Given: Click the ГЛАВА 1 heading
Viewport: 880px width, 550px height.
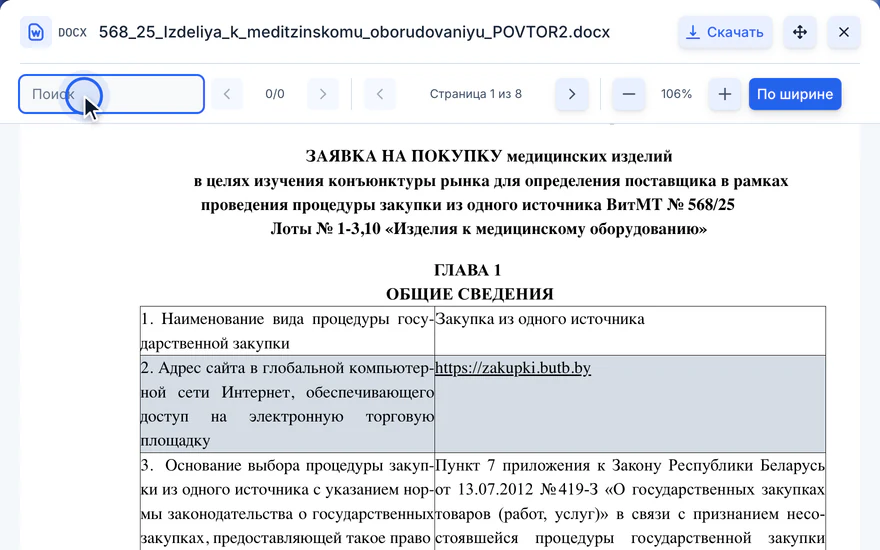Looking at the screenshot, I should click(468, 271).
